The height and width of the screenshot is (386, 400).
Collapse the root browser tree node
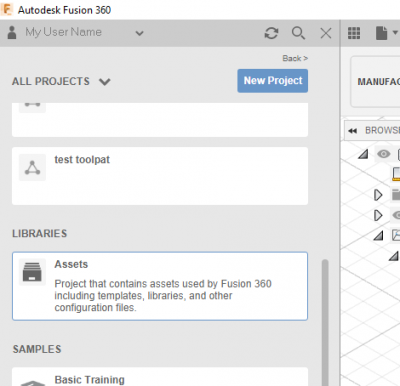(x=363, y=154)
